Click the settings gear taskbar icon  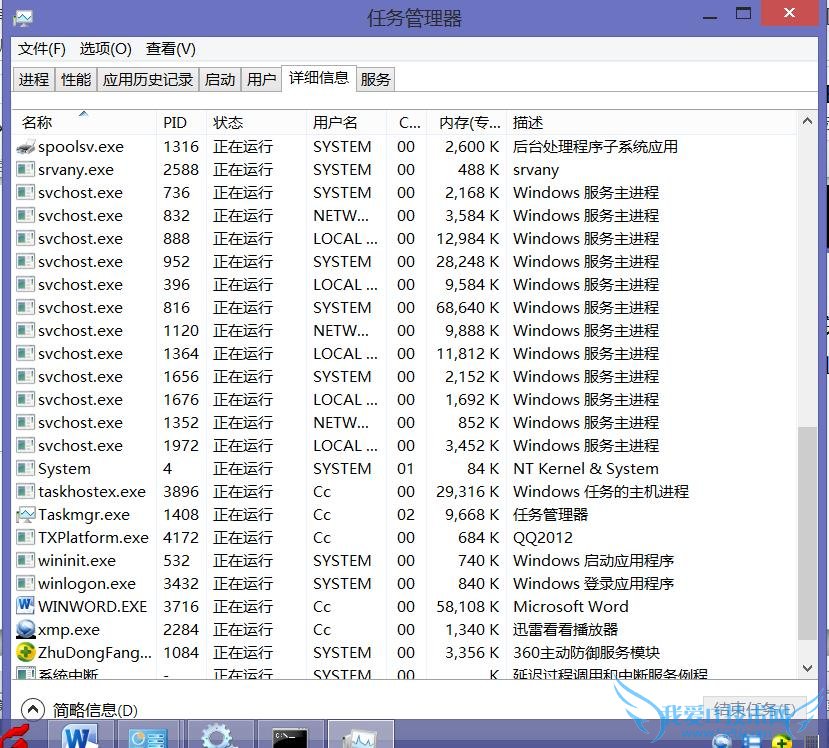click(x=218, y=737)
